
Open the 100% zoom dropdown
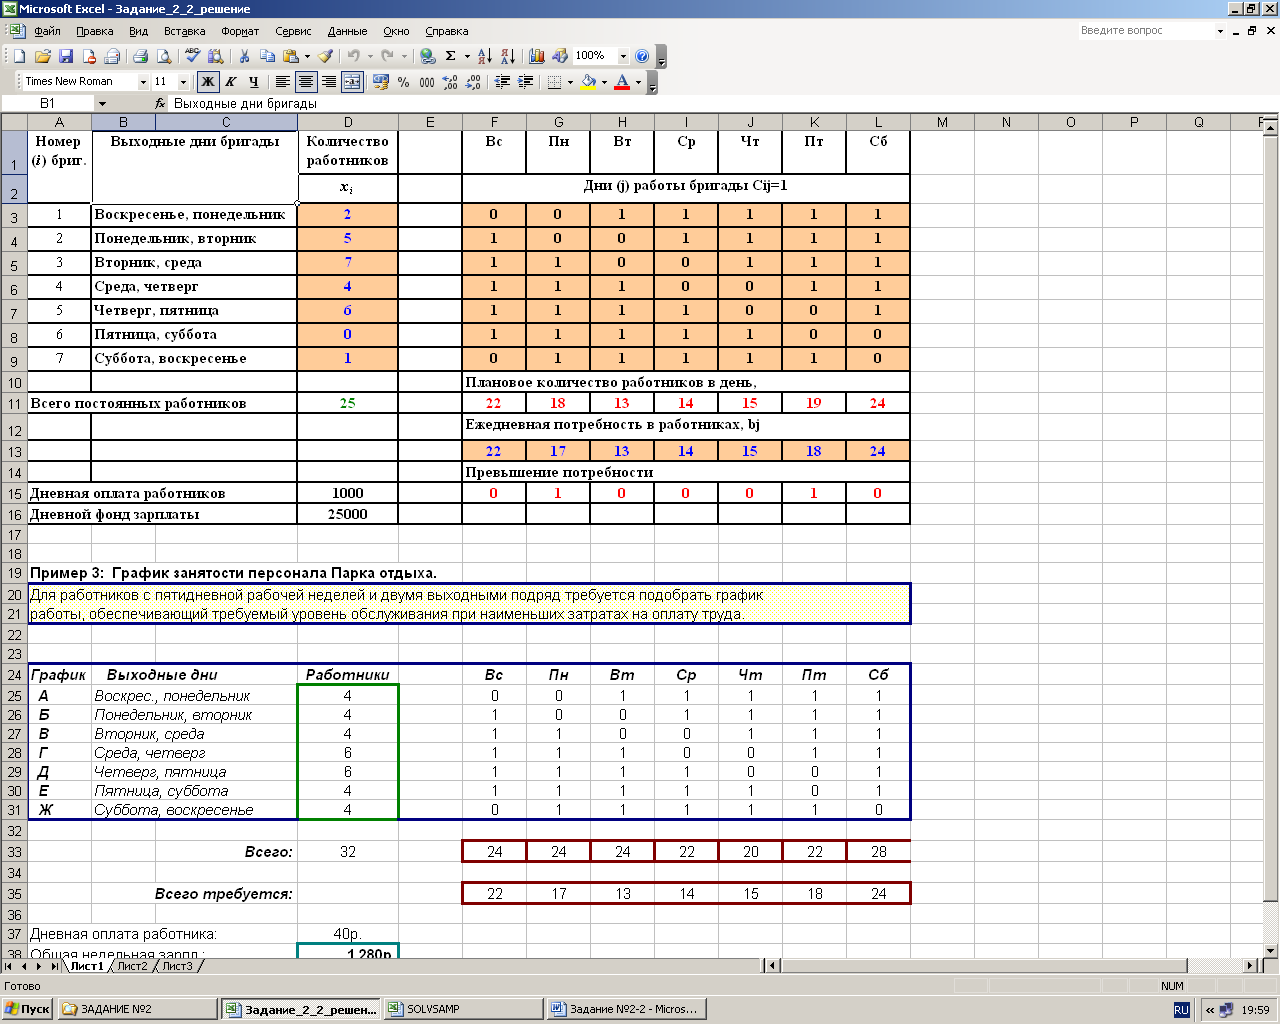(x=624, y=56)
